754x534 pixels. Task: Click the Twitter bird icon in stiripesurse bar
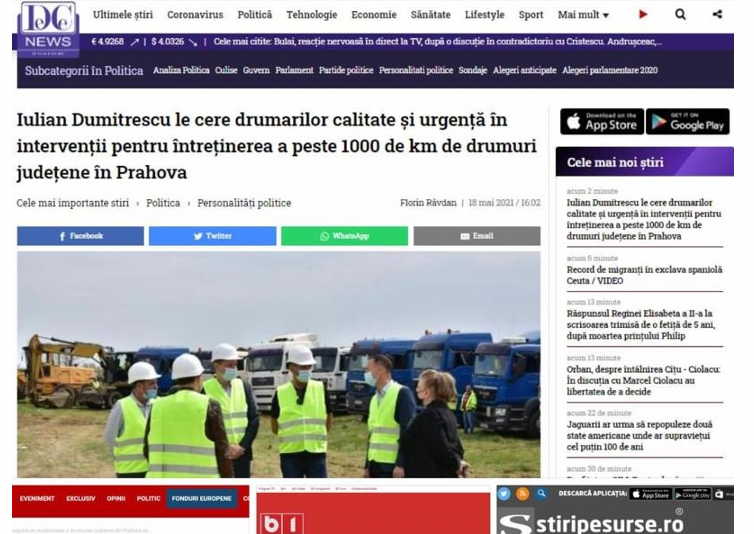(504, 494)
